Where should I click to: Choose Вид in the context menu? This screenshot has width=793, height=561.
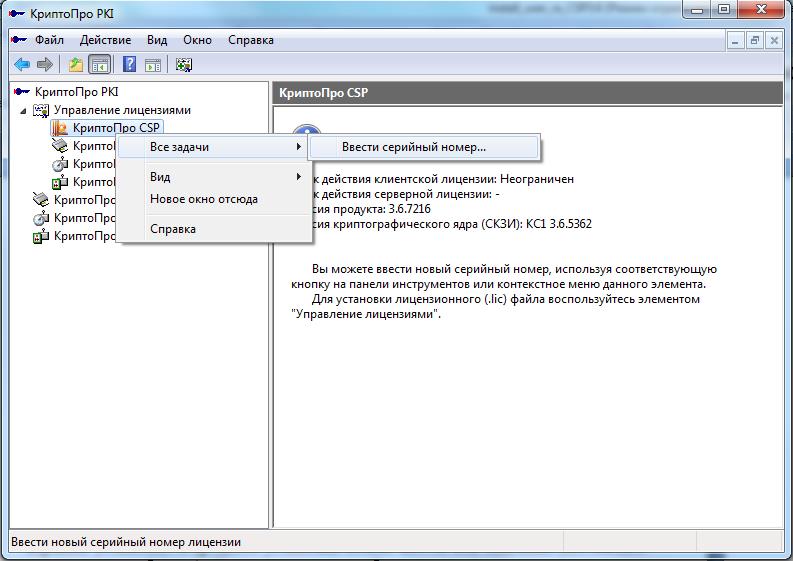click(x=212, y=177)
